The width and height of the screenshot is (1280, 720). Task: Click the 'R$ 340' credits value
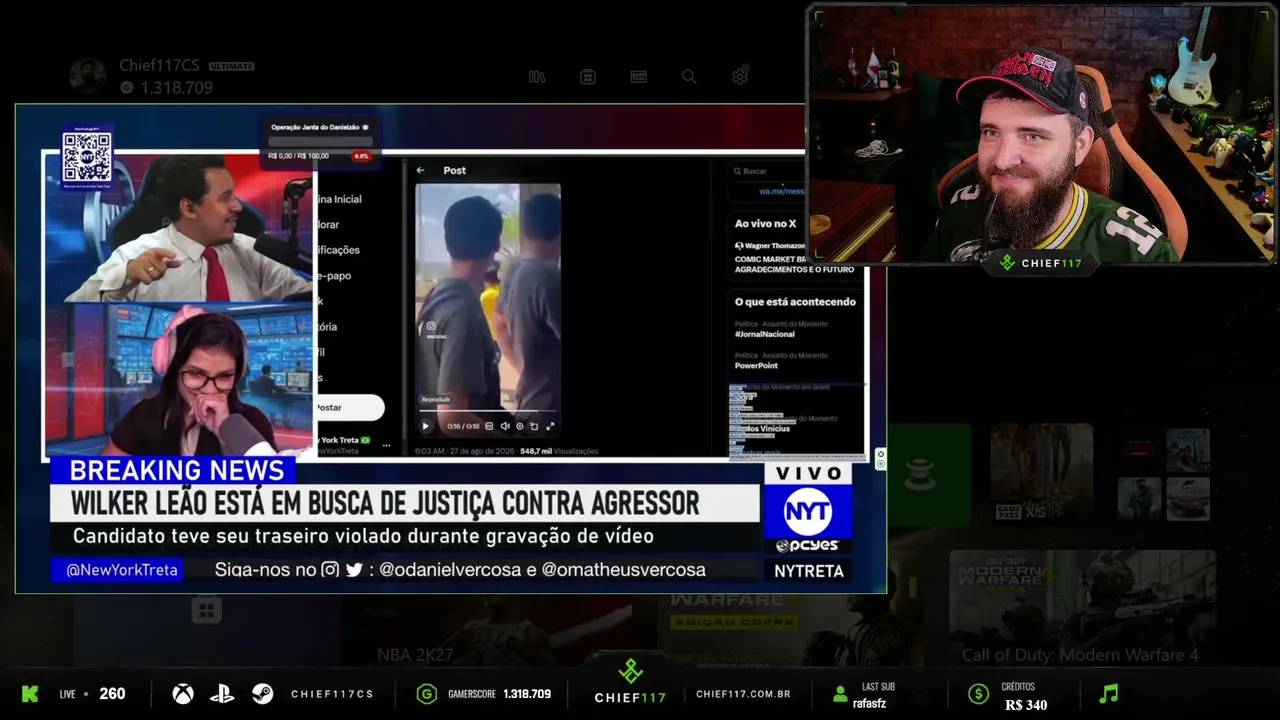click(x=1026, y=705)
